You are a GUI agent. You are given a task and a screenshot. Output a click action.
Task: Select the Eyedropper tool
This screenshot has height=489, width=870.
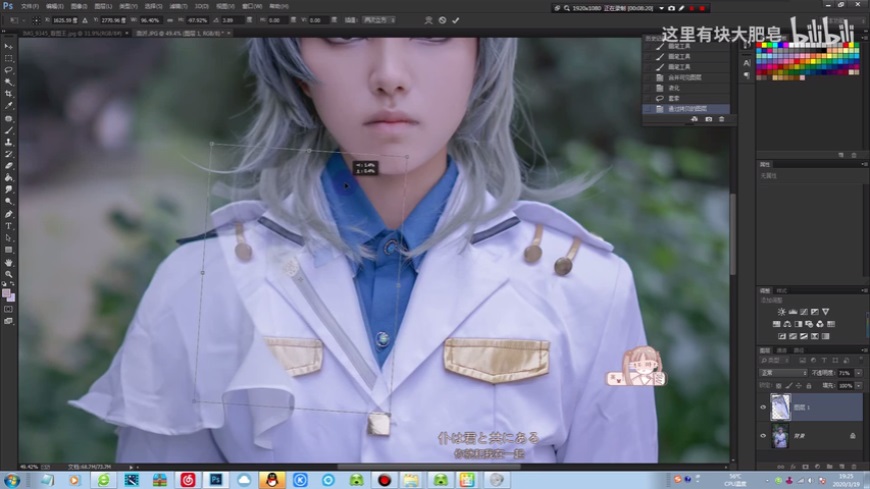8,105
